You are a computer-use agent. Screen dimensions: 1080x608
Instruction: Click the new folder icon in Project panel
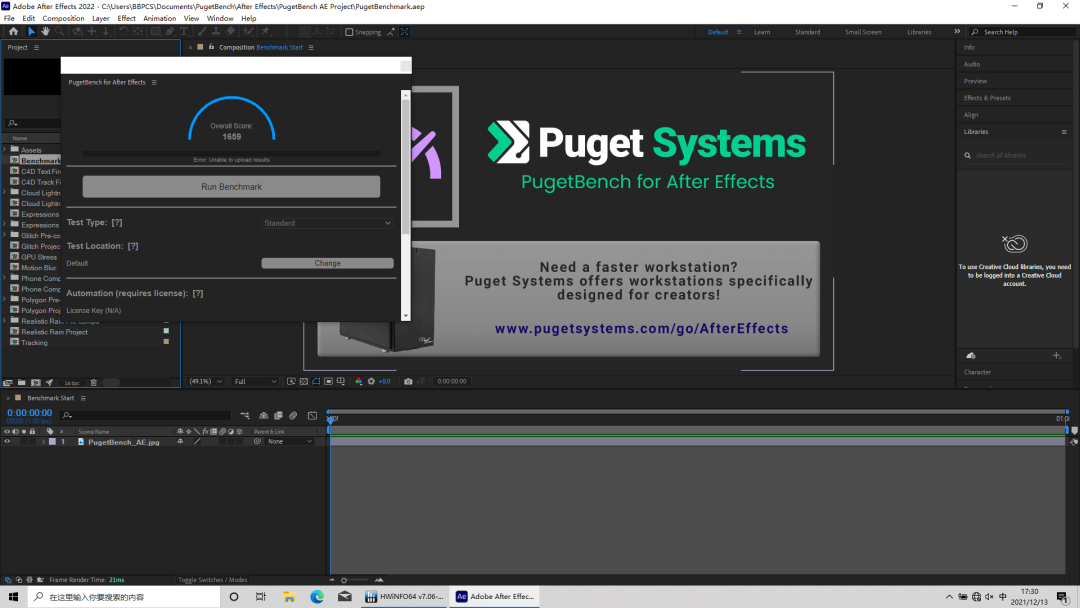tap(21, 382)
